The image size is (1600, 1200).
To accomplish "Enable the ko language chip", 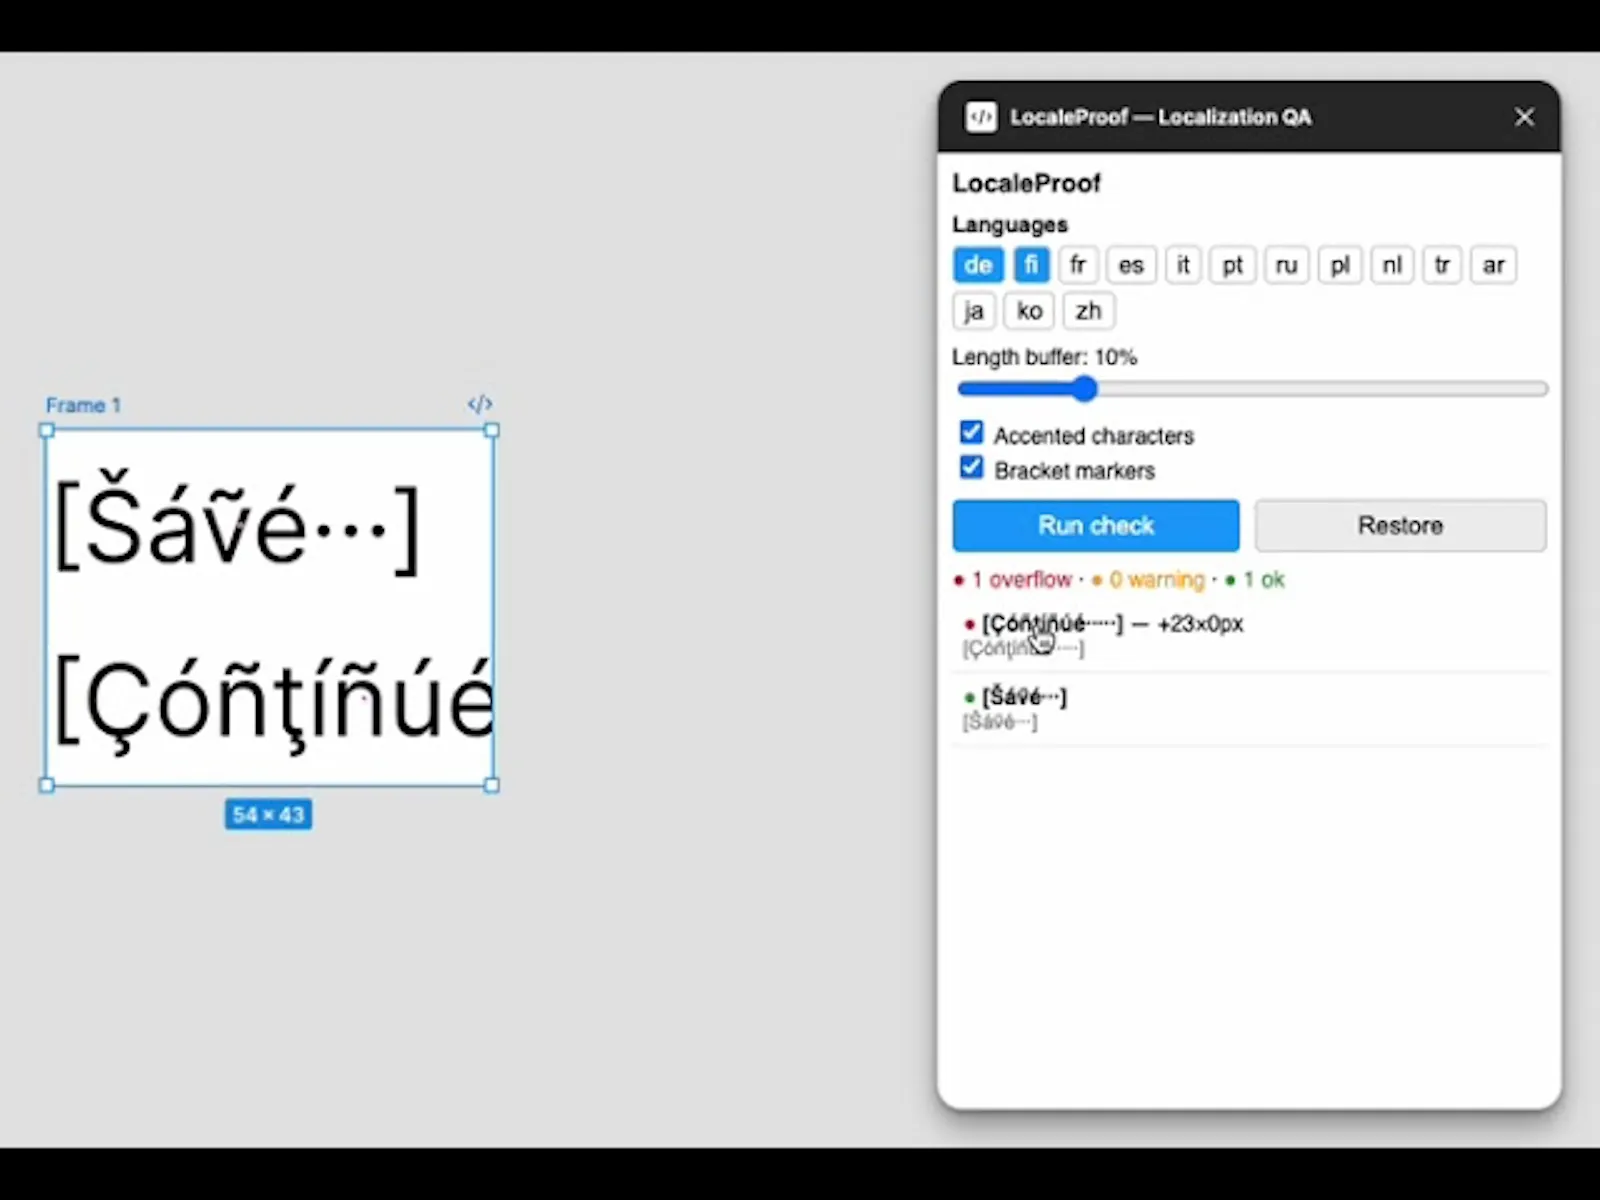I will (1029, 311).
